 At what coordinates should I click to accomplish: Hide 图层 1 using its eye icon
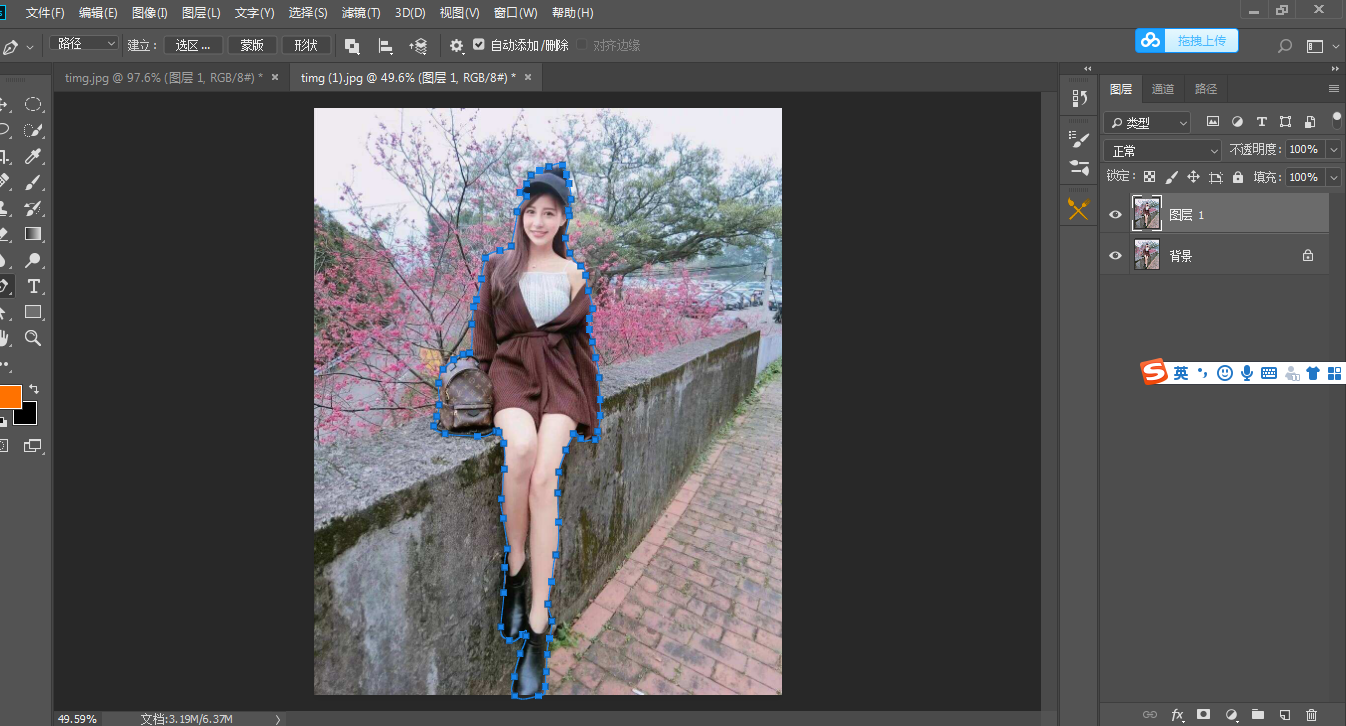point(1116,214)
